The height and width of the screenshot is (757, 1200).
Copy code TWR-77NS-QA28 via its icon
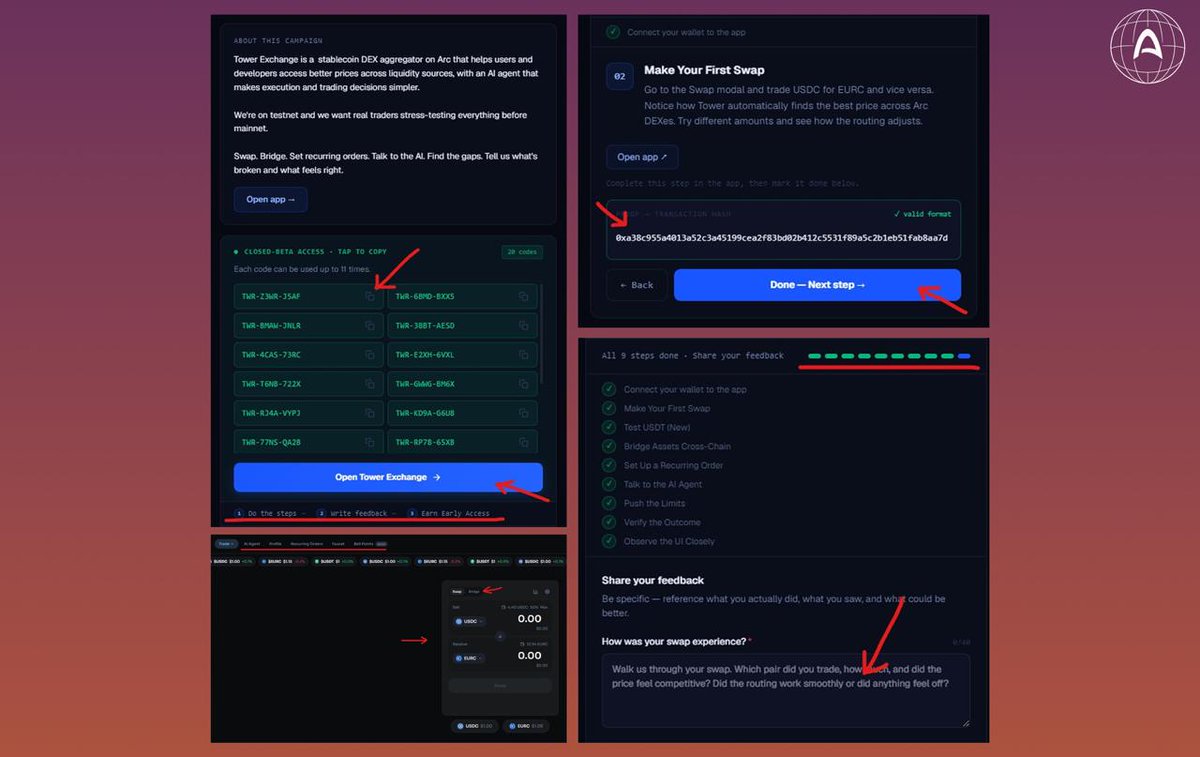[369, 442]
